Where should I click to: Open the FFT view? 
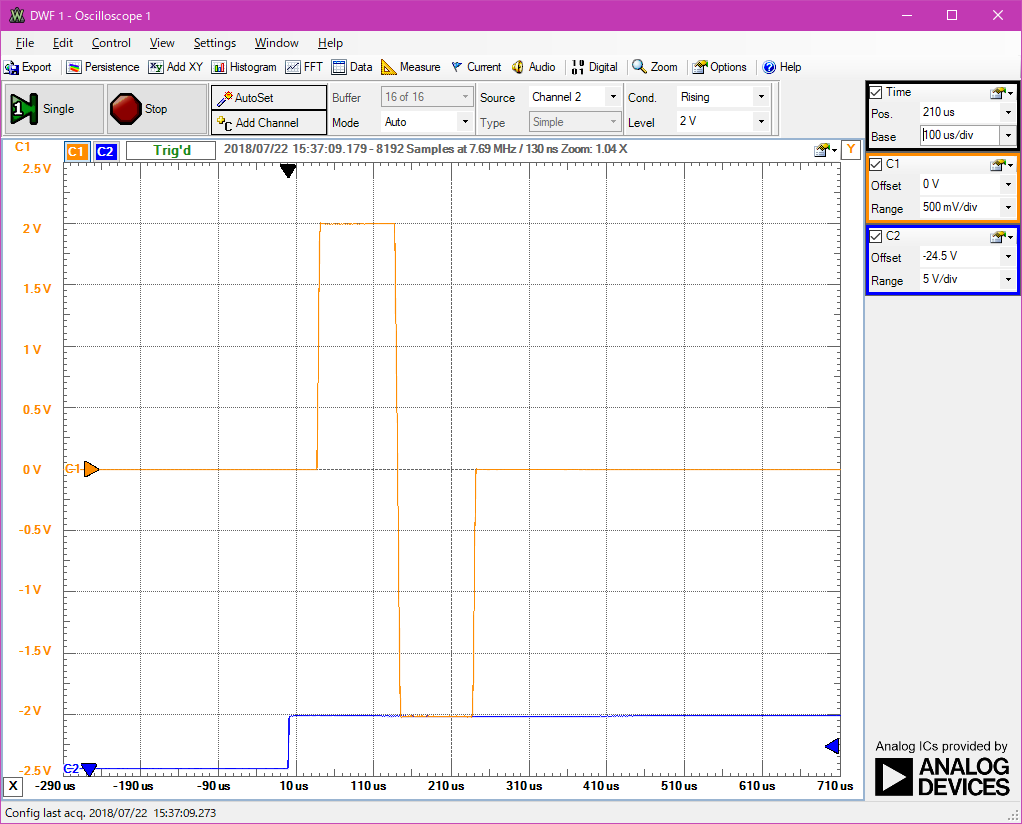point(304,67)
